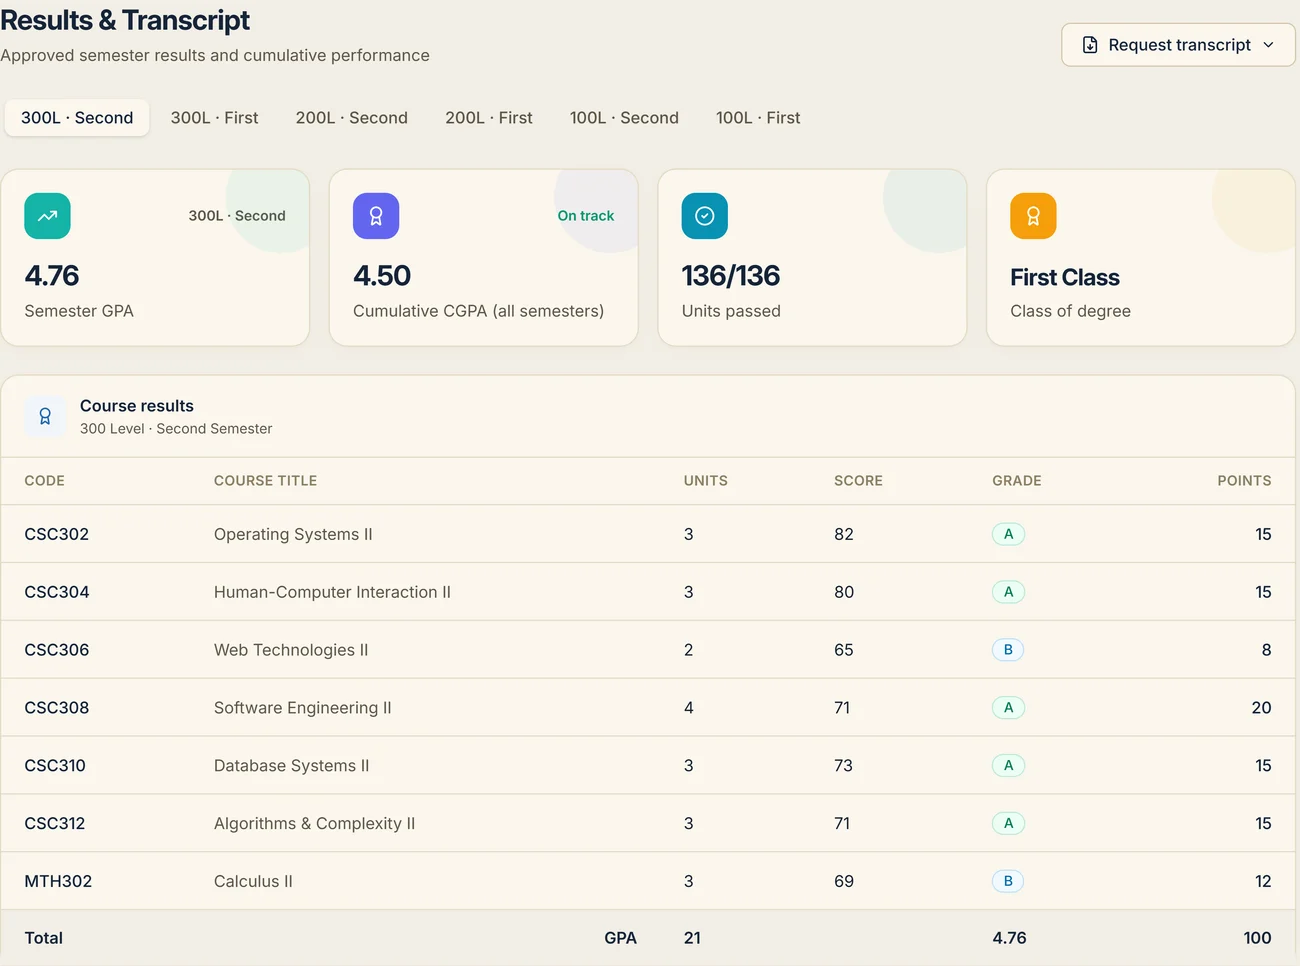Click the Course results heading

pos(137,406)
